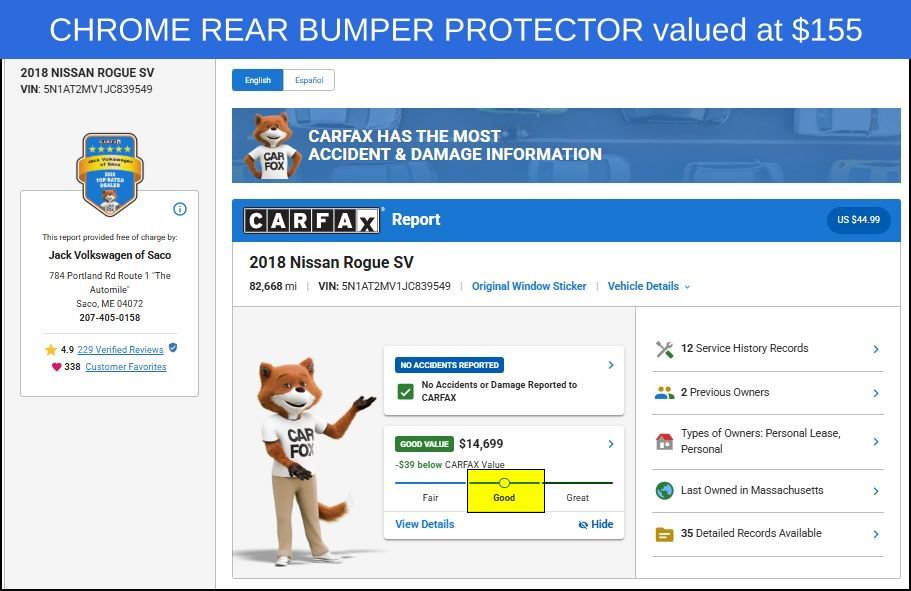The image size is (911, 591).
Task: Click the wrench service history icon
Action: 665,349
